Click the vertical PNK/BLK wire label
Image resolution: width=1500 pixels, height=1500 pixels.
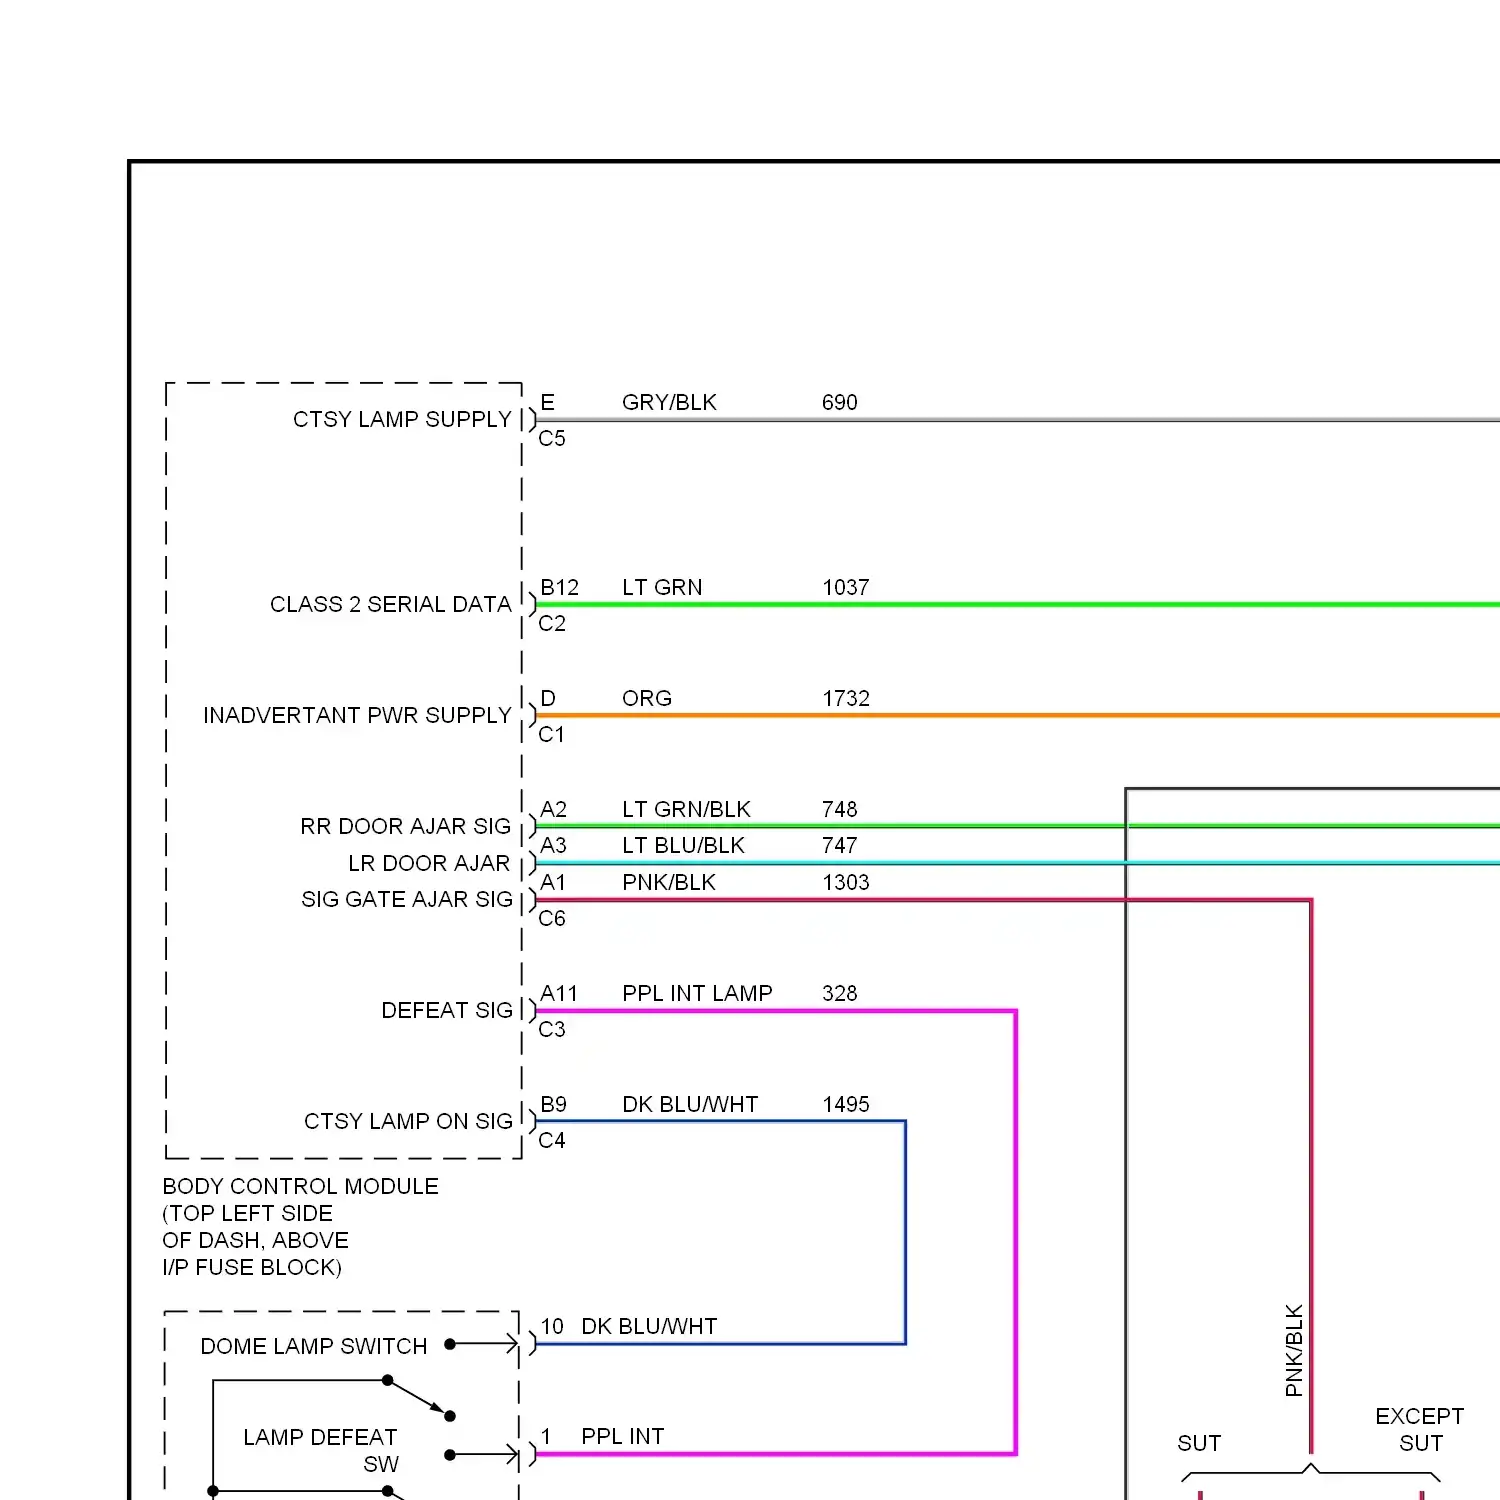(x=1294, y=1351)
